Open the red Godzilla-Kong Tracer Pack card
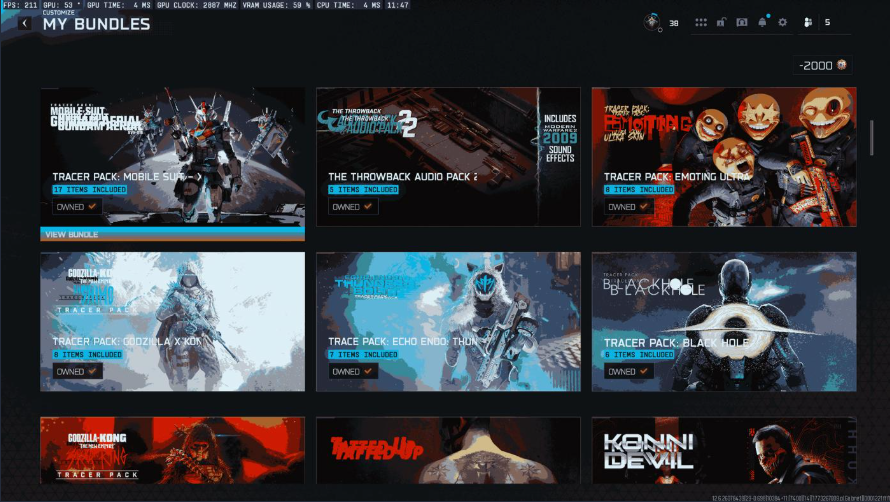This screenshot has height=502, width=890. (173, 450)
